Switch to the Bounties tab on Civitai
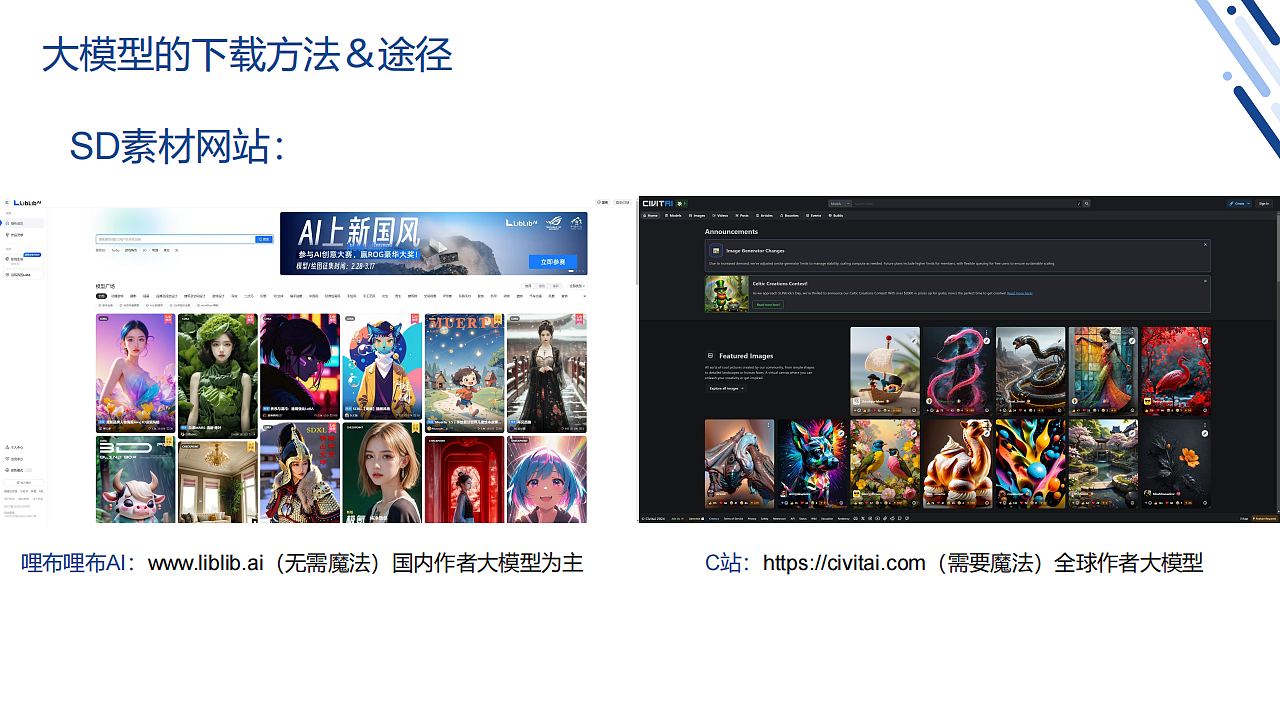Viewport: 1280px width, 720px height. [789, 216]
